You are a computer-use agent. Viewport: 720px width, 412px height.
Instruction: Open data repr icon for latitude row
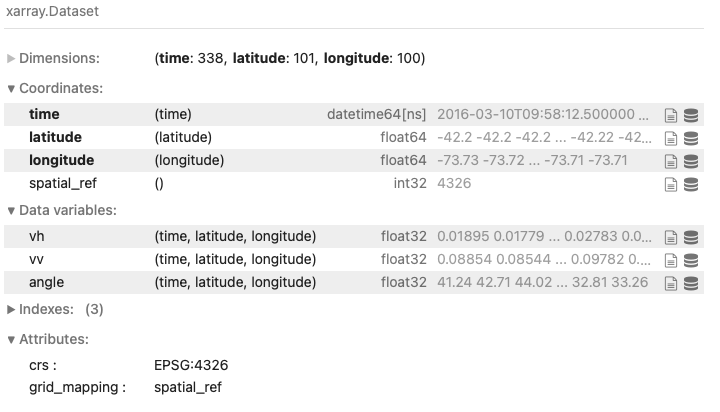click(691, 138)
